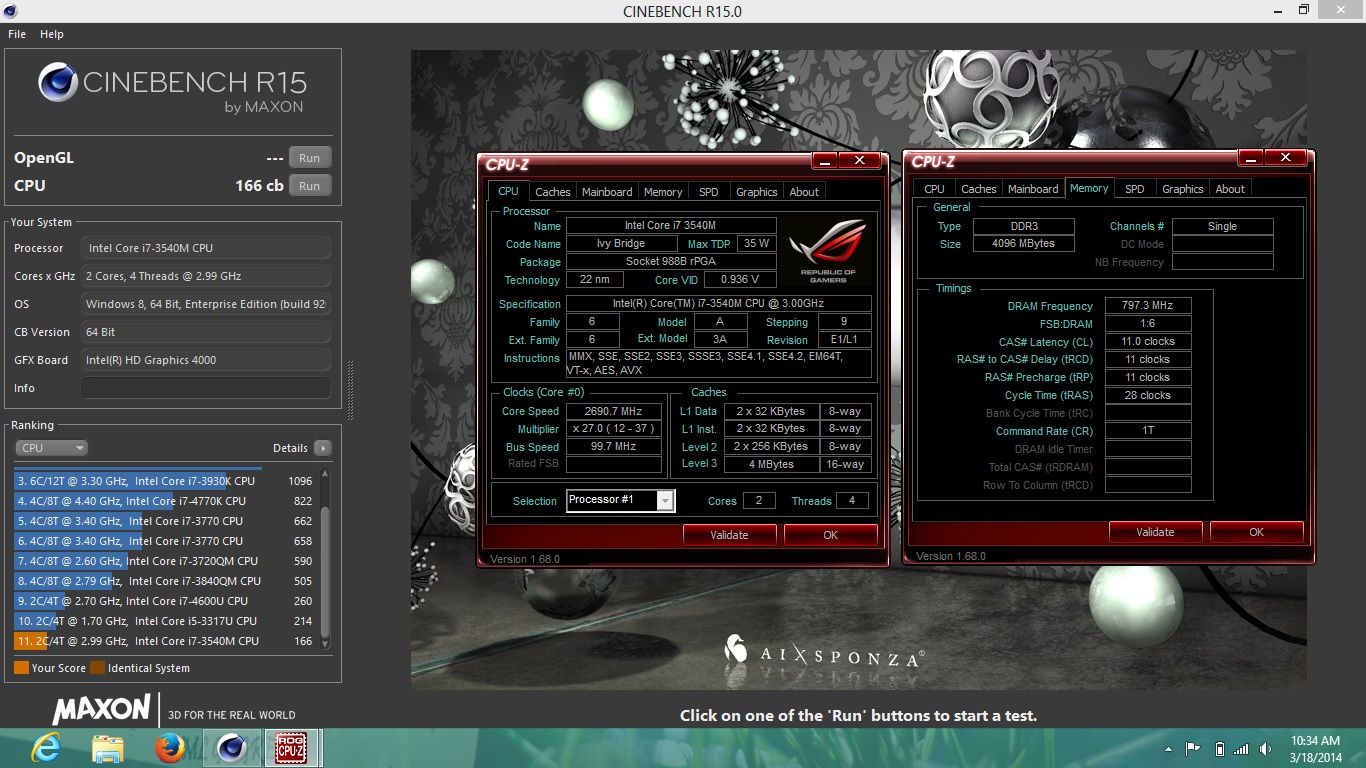Select ranking row Core i7-3540M CPU

click(164, 641)
